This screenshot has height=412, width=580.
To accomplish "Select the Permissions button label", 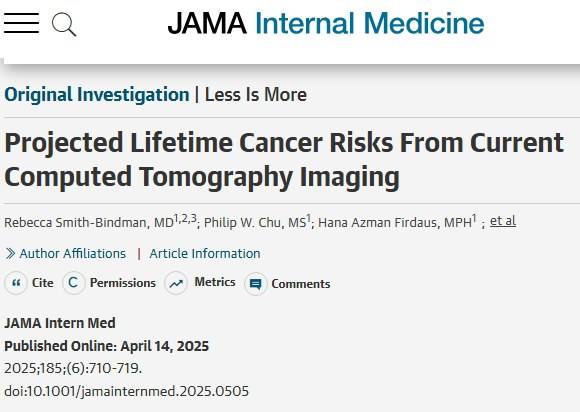I will [x=123, y=283].
